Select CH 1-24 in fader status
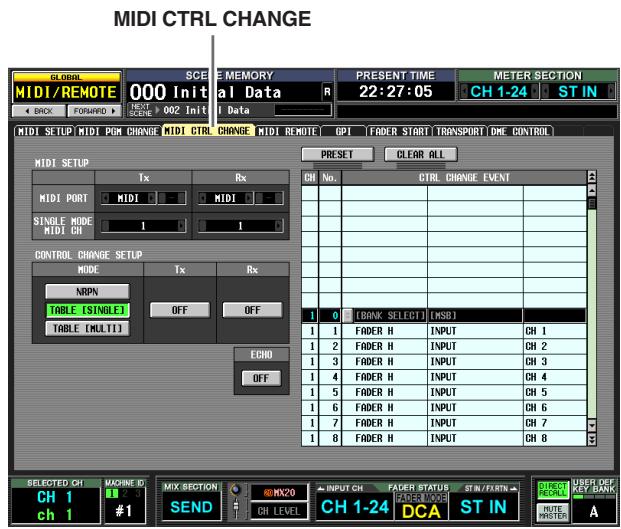Screen dimensions: 621x529 (355, 507)
